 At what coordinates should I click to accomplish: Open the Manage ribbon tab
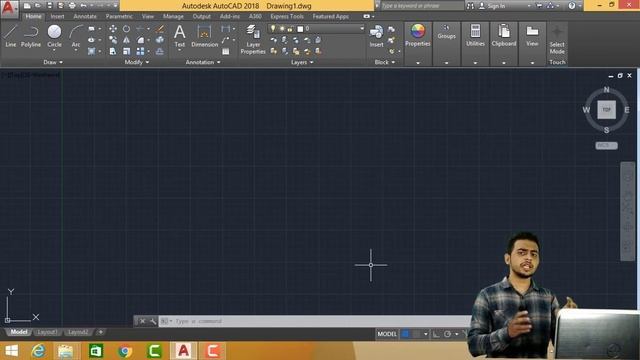point(173,16)
